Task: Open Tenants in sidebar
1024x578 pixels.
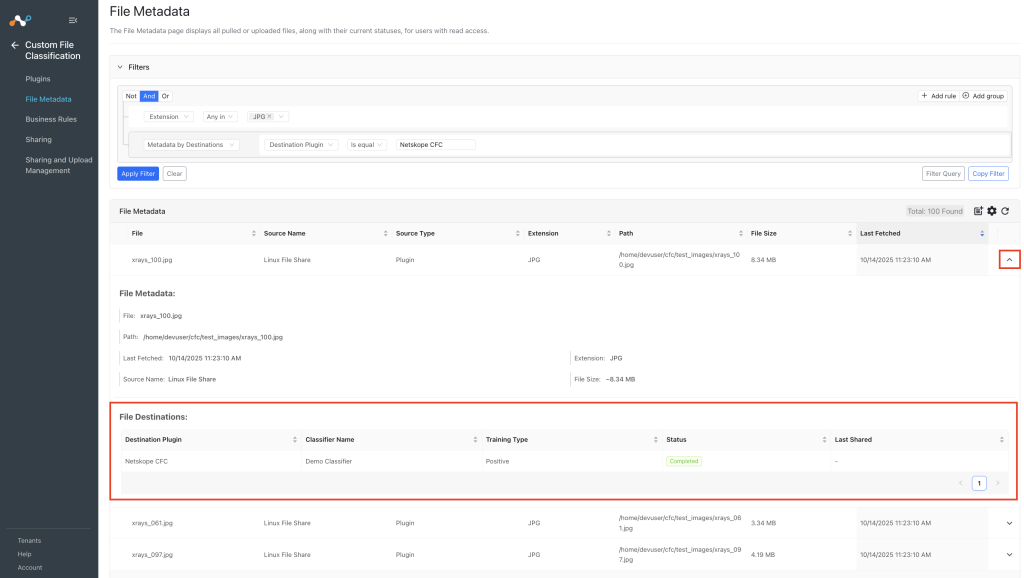Action: [x=29, y=541]
